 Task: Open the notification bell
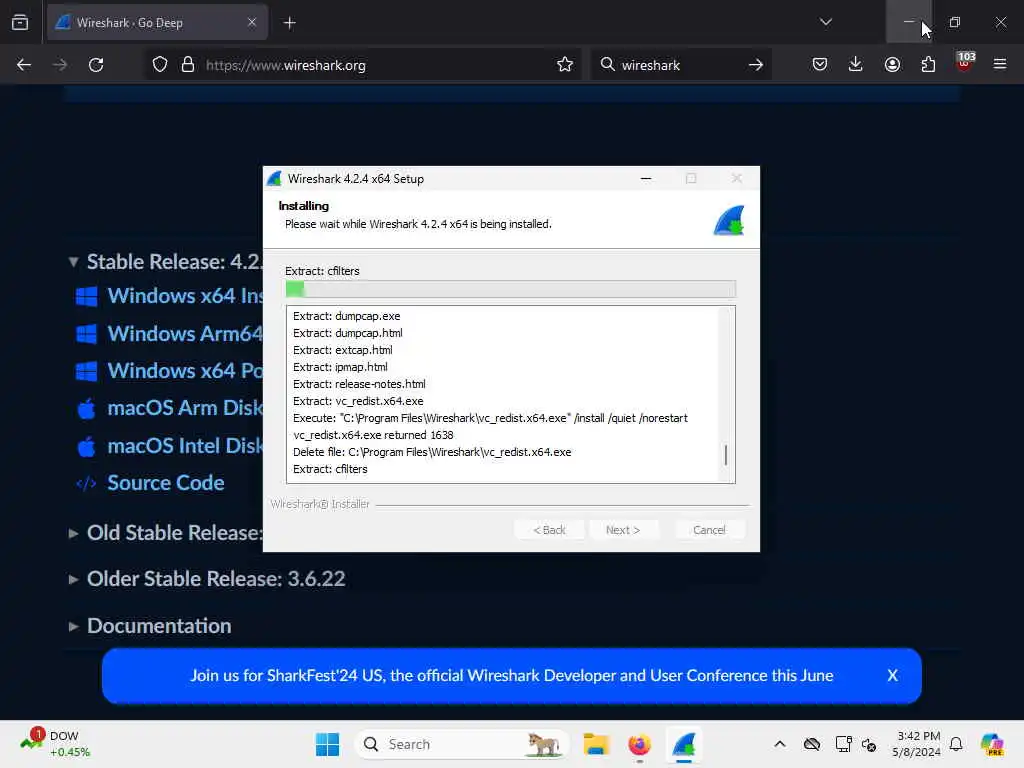click(956, 744)
